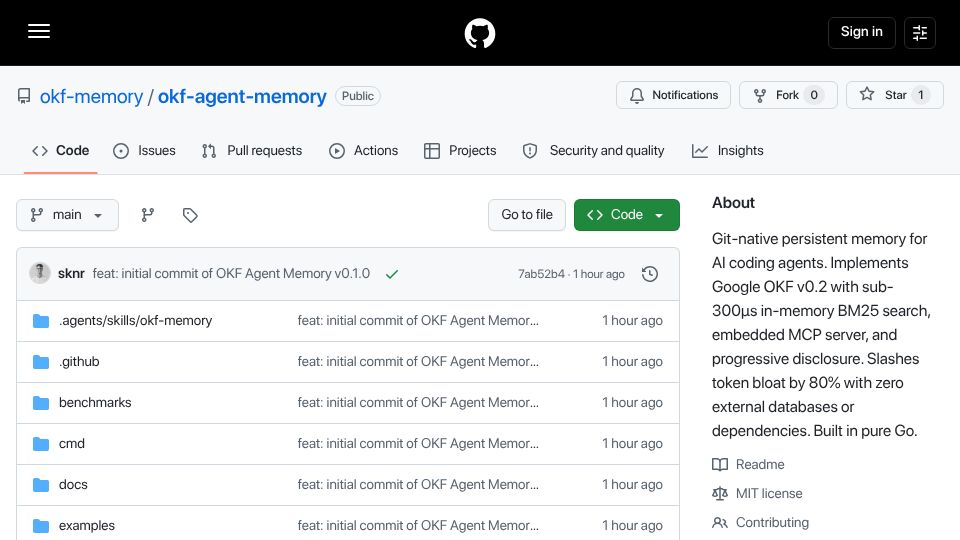Expand the main branch dropdown

pos(67,215)
